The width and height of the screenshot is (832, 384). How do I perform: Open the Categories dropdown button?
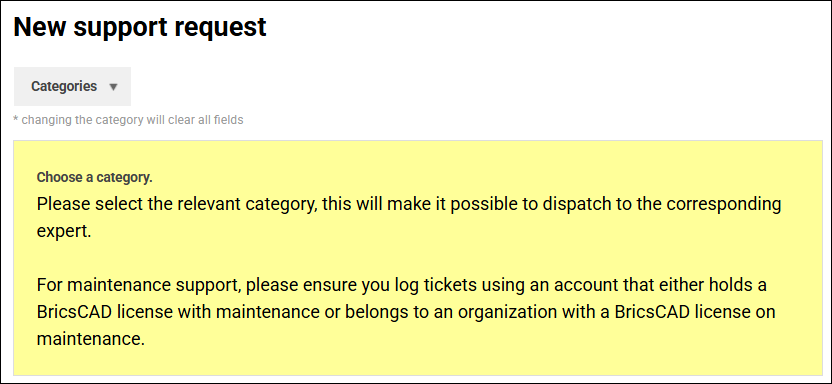[x=72, y=86]
